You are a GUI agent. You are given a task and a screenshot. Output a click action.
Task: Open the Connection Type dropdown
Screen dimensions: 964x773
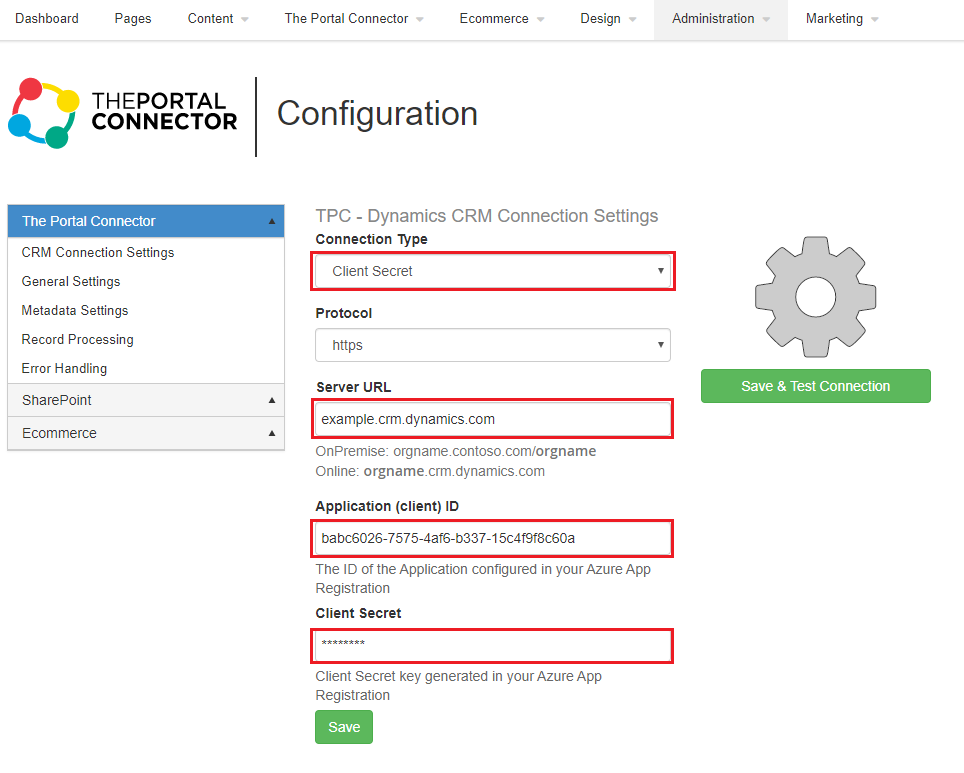[x=492, y=271]
